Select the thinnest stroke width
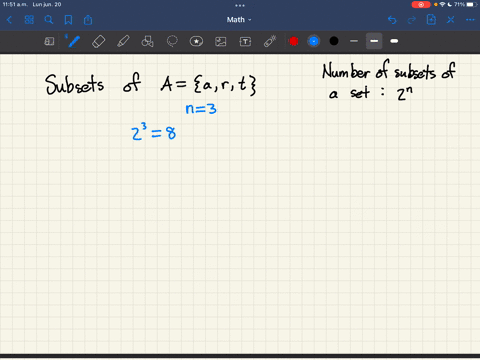 354,41
